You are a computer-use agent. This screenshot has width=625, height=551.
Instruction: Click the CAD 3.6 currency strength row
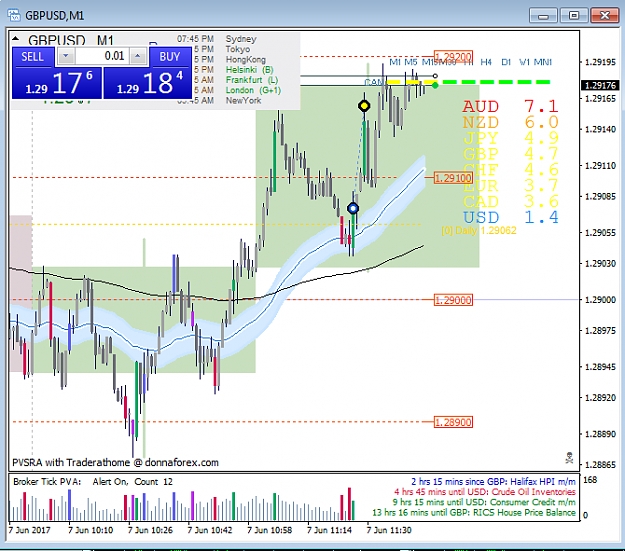[510, 202]
